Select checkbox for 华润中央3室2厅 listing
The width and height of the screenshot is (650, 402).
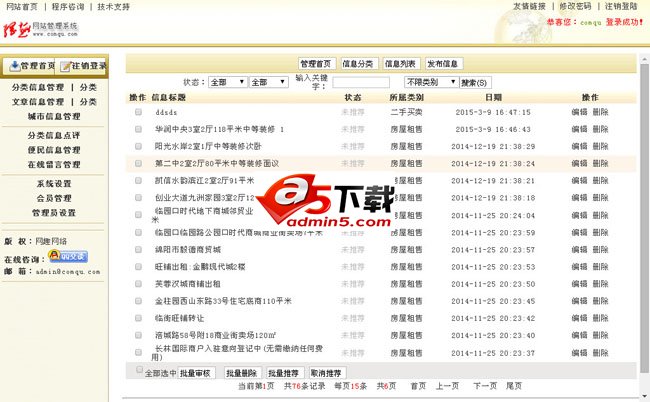click(138, 129)
